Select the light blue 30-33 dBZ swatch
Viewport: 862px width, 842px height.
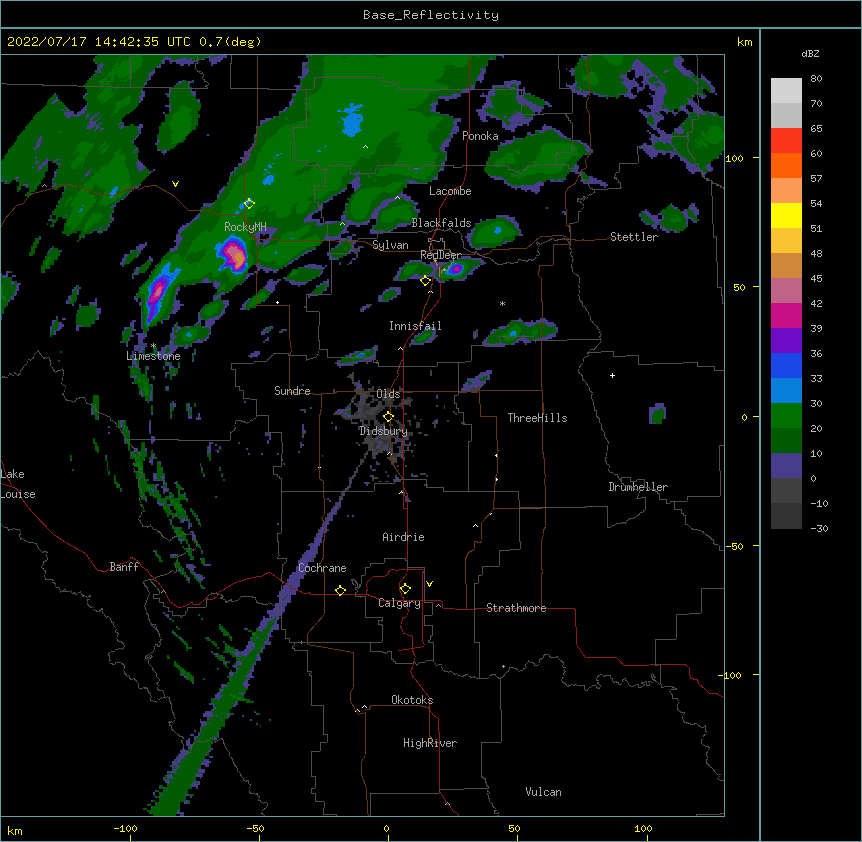pyautogui.click(x=786, y=390)
